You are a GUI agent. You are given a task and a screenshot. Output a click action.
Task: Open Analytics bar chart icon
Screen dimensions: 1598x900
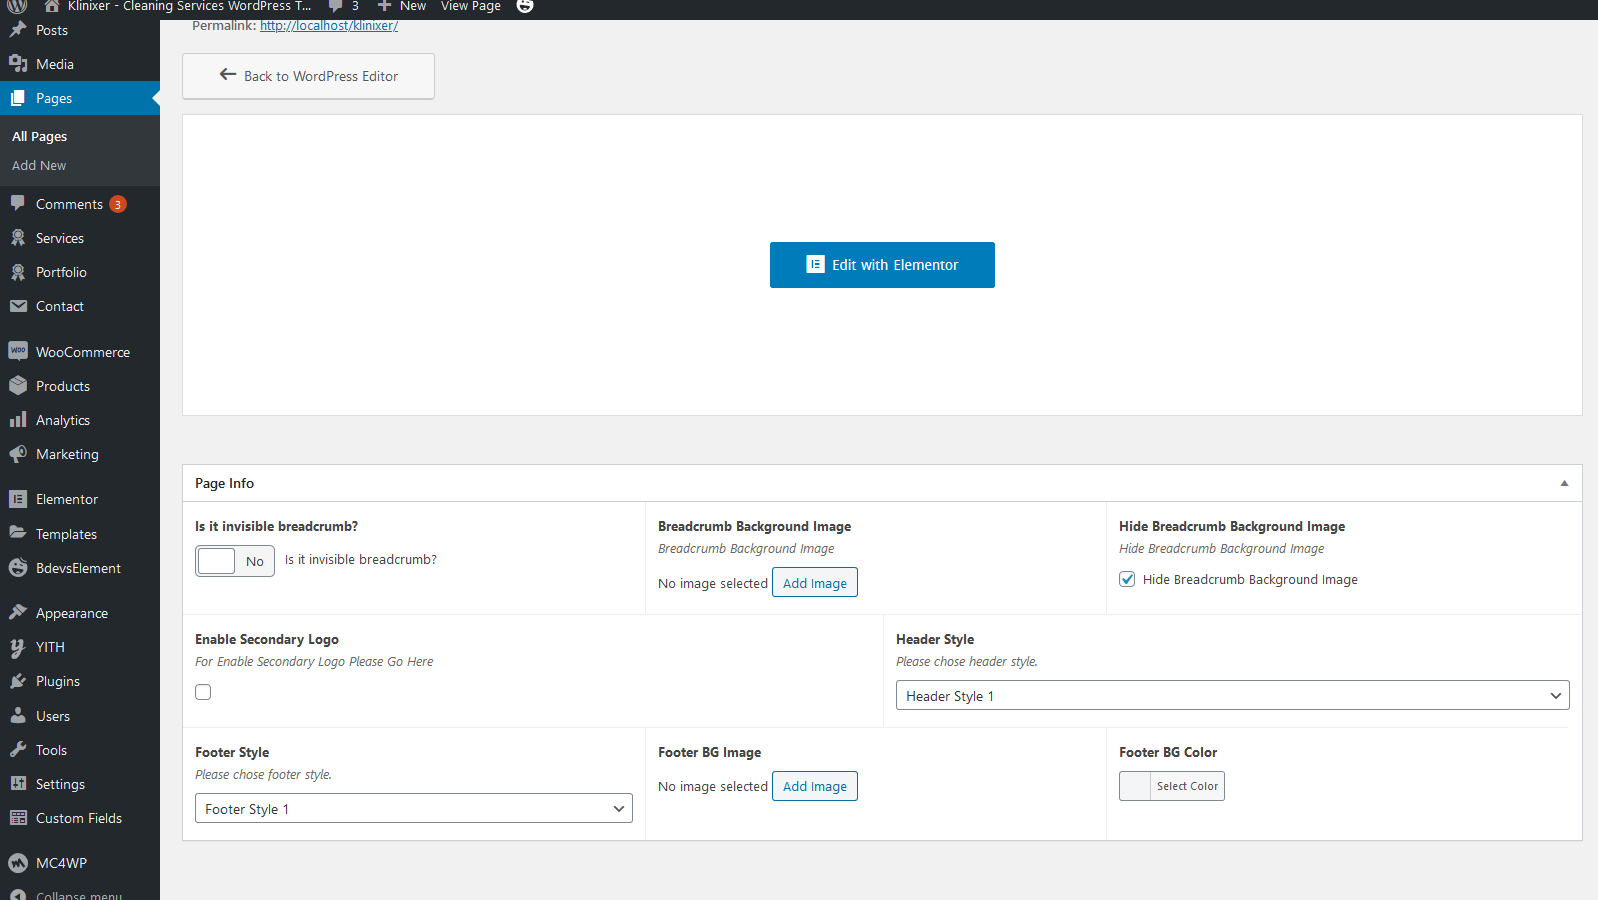click(18, 420)
